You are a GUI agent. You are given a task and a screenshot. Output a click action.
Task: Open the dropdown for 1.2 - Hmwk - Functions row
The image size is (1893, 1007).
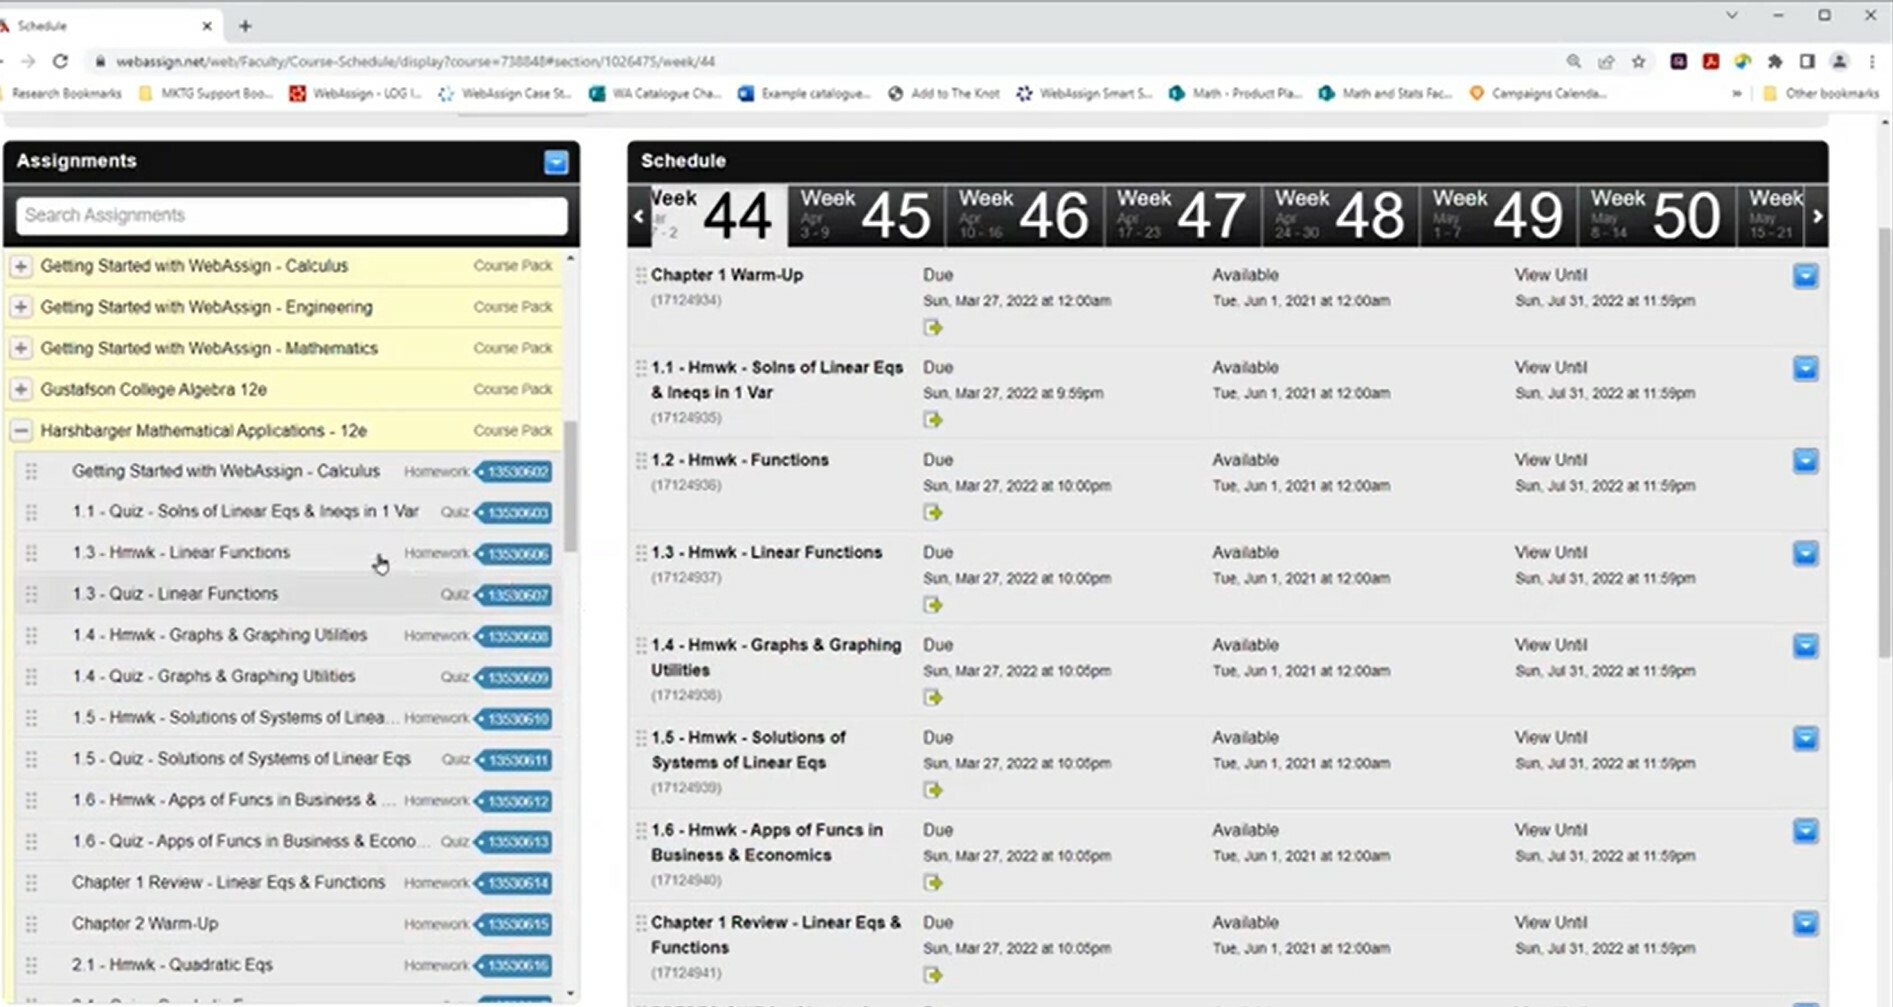click(x=1806, y=462)
